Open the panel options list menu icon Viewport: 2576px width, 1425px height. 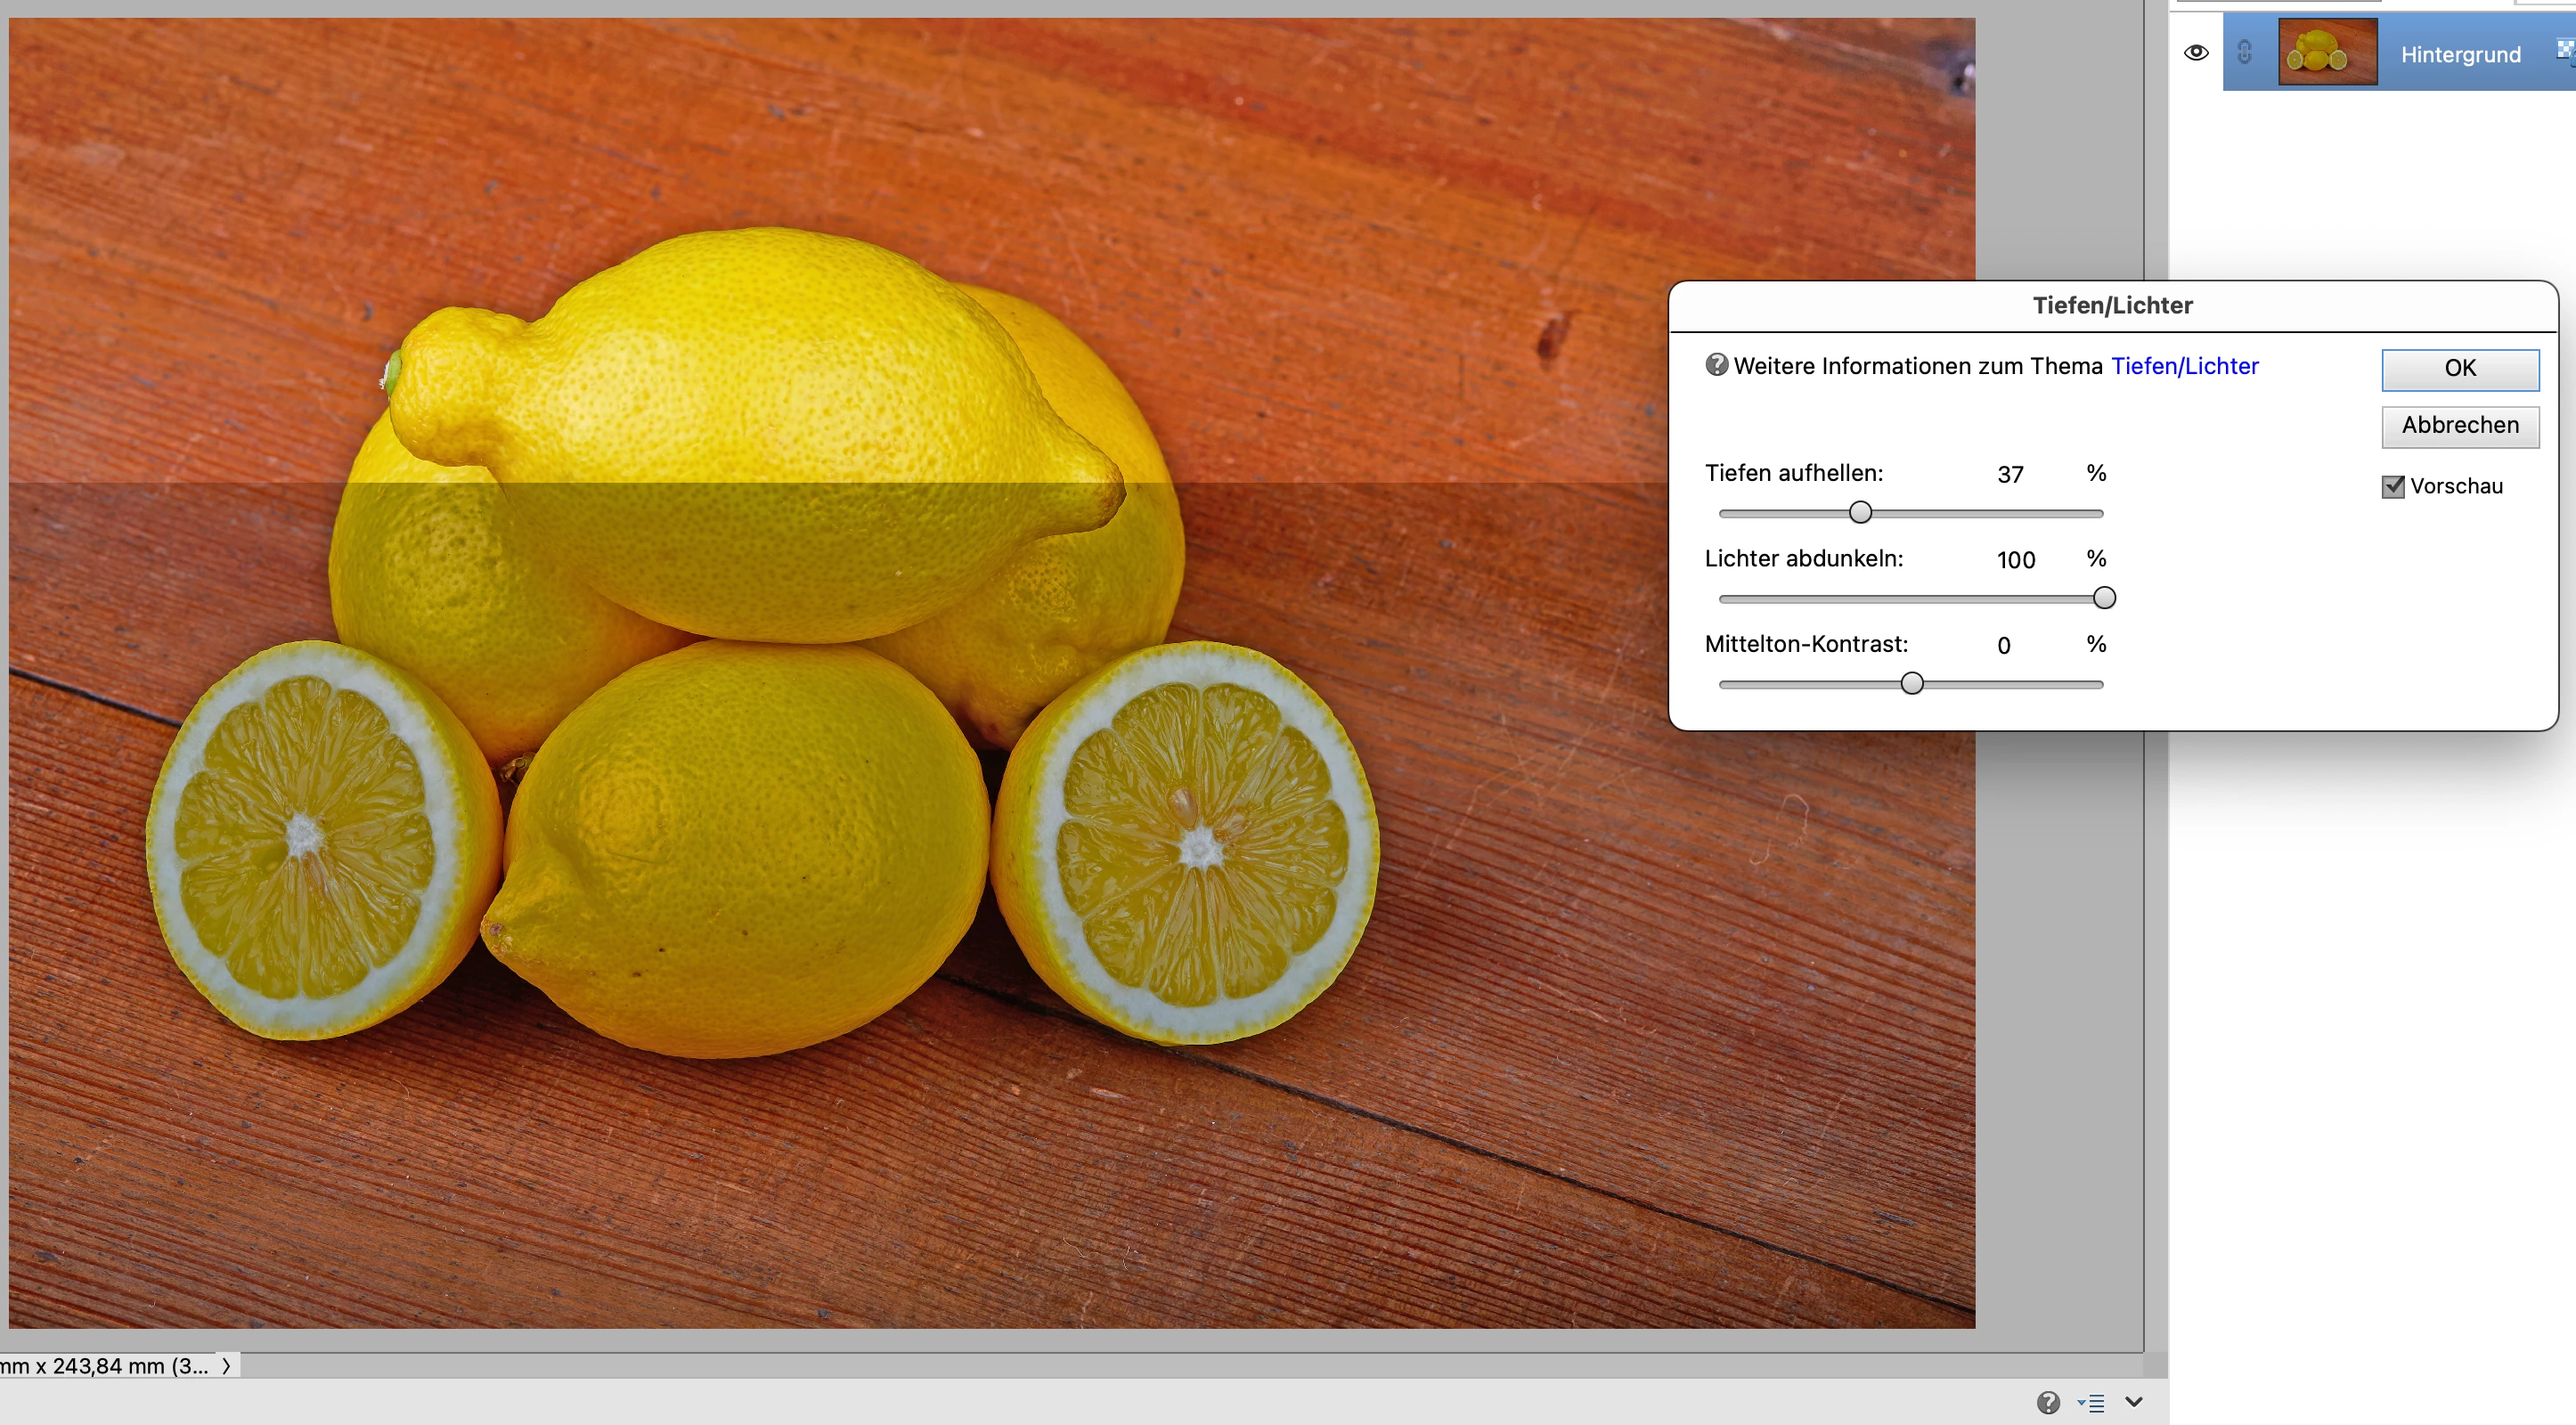tap(2091, 1403)
